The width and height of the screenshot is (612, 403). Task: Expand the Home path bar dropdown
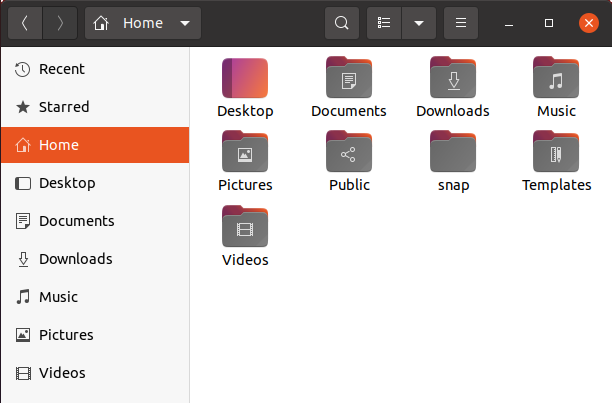(183, 23)
